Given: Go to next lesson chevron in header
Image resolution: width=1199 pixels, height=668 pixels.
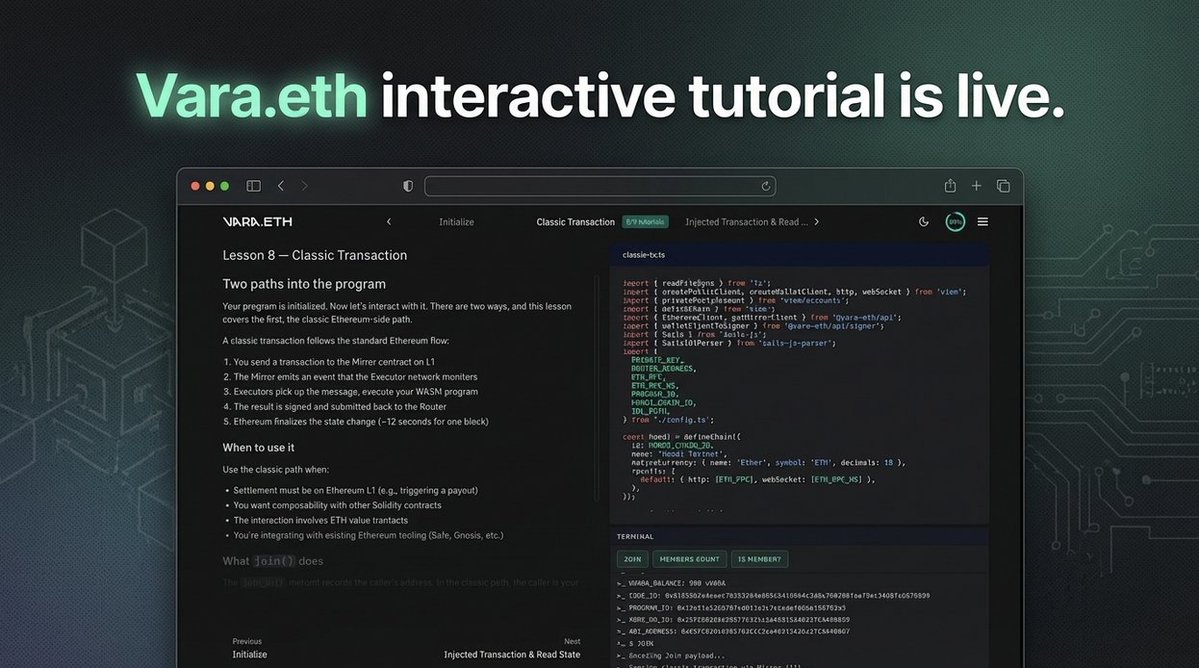Looking at the screenshot, I should coord(817,222).
